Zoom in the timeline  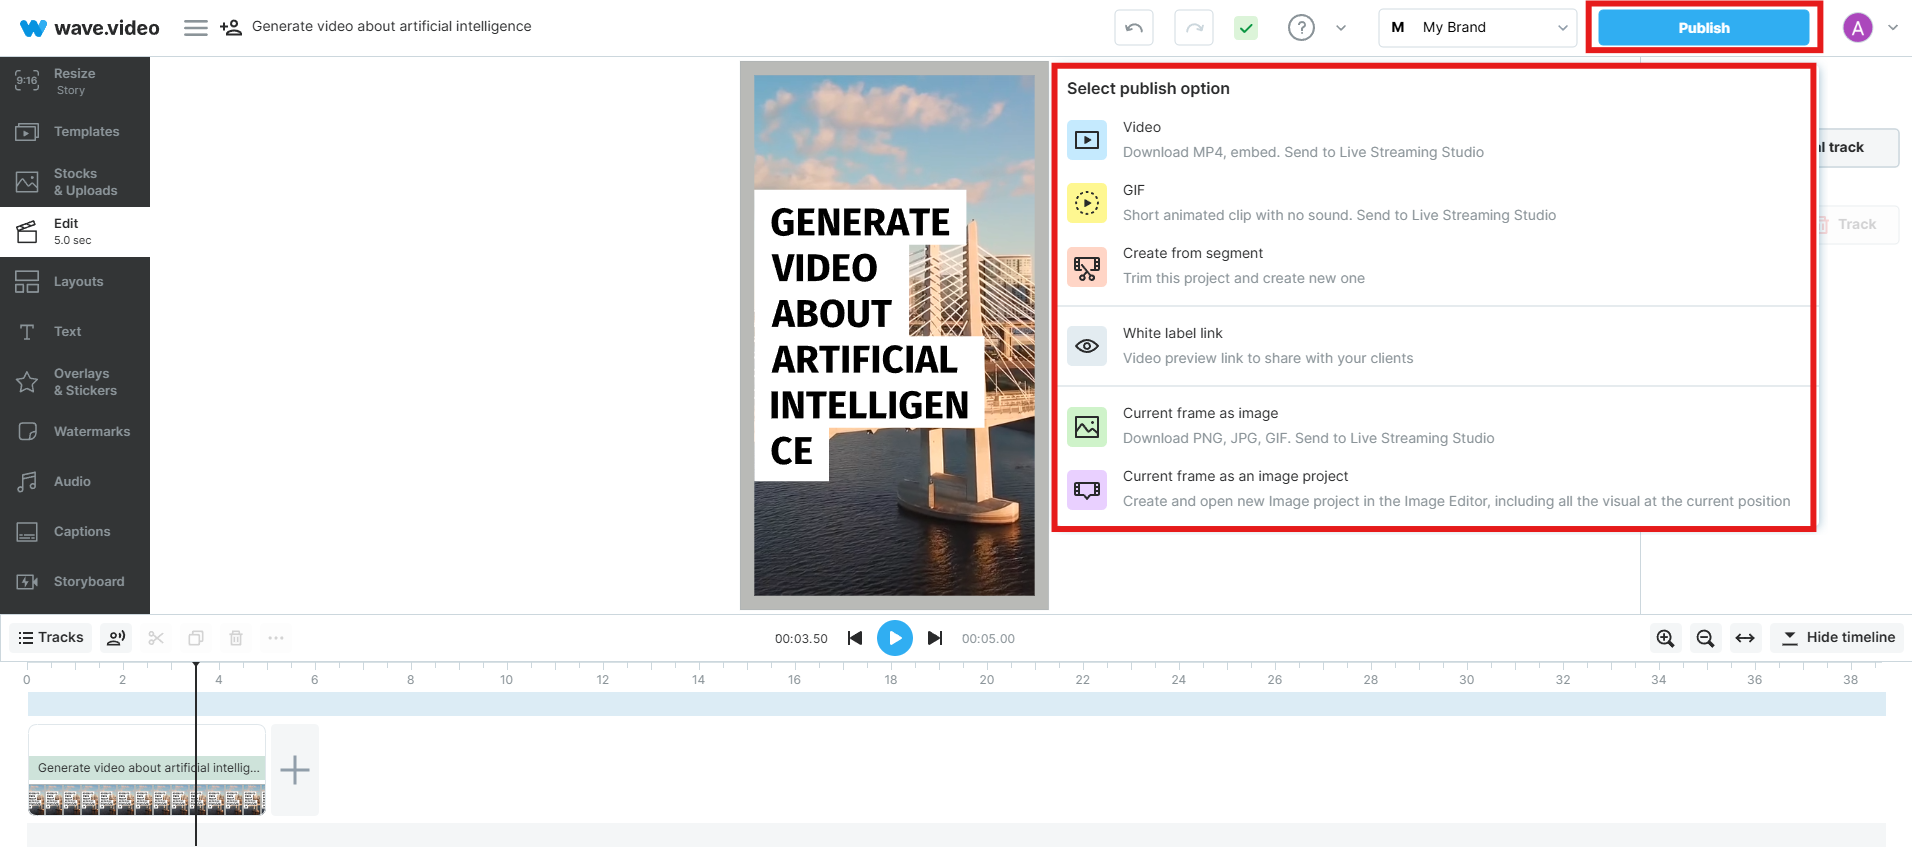[1665, 638]
